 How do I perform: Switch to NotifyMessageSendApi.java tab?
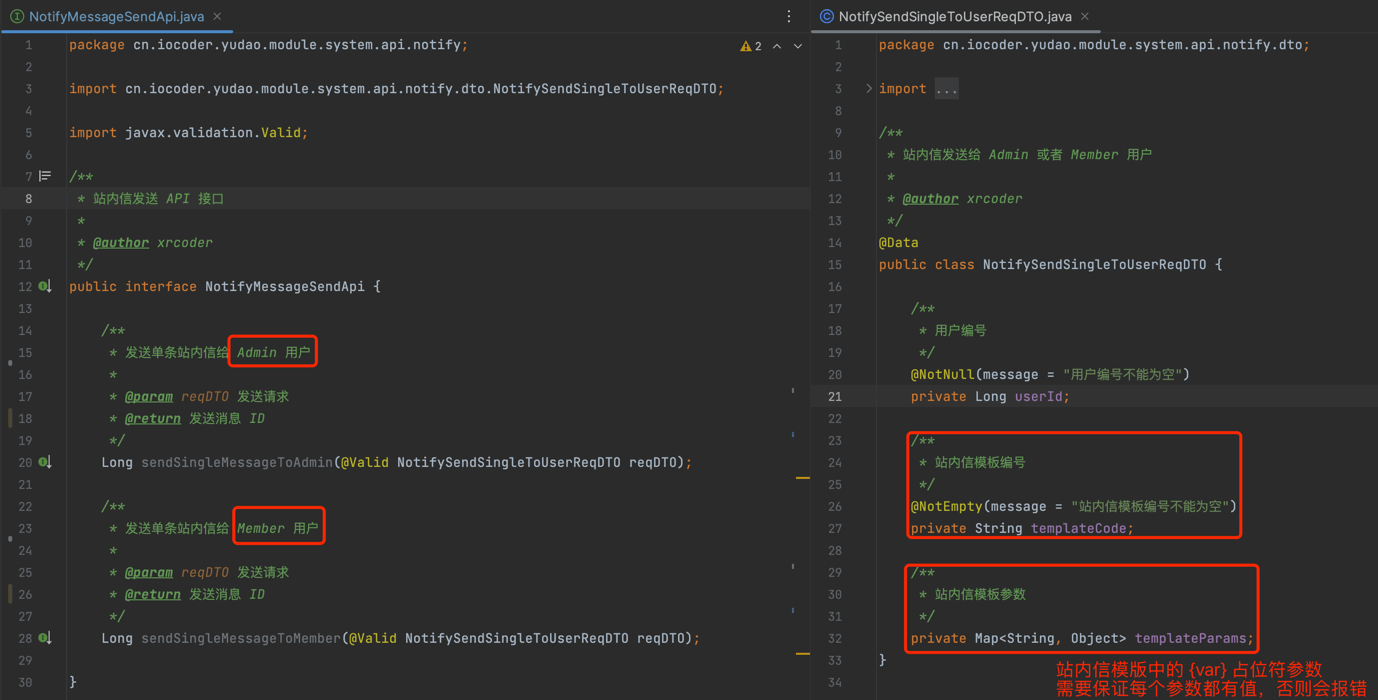click(116, 17)
